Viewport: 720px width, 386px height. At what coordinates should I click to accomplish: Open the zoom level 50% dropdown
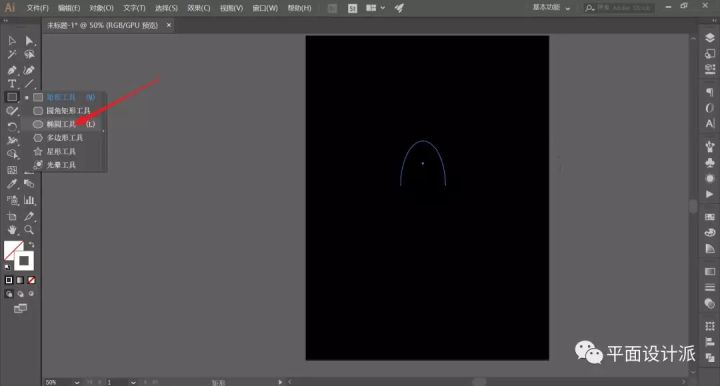point(77,382)
